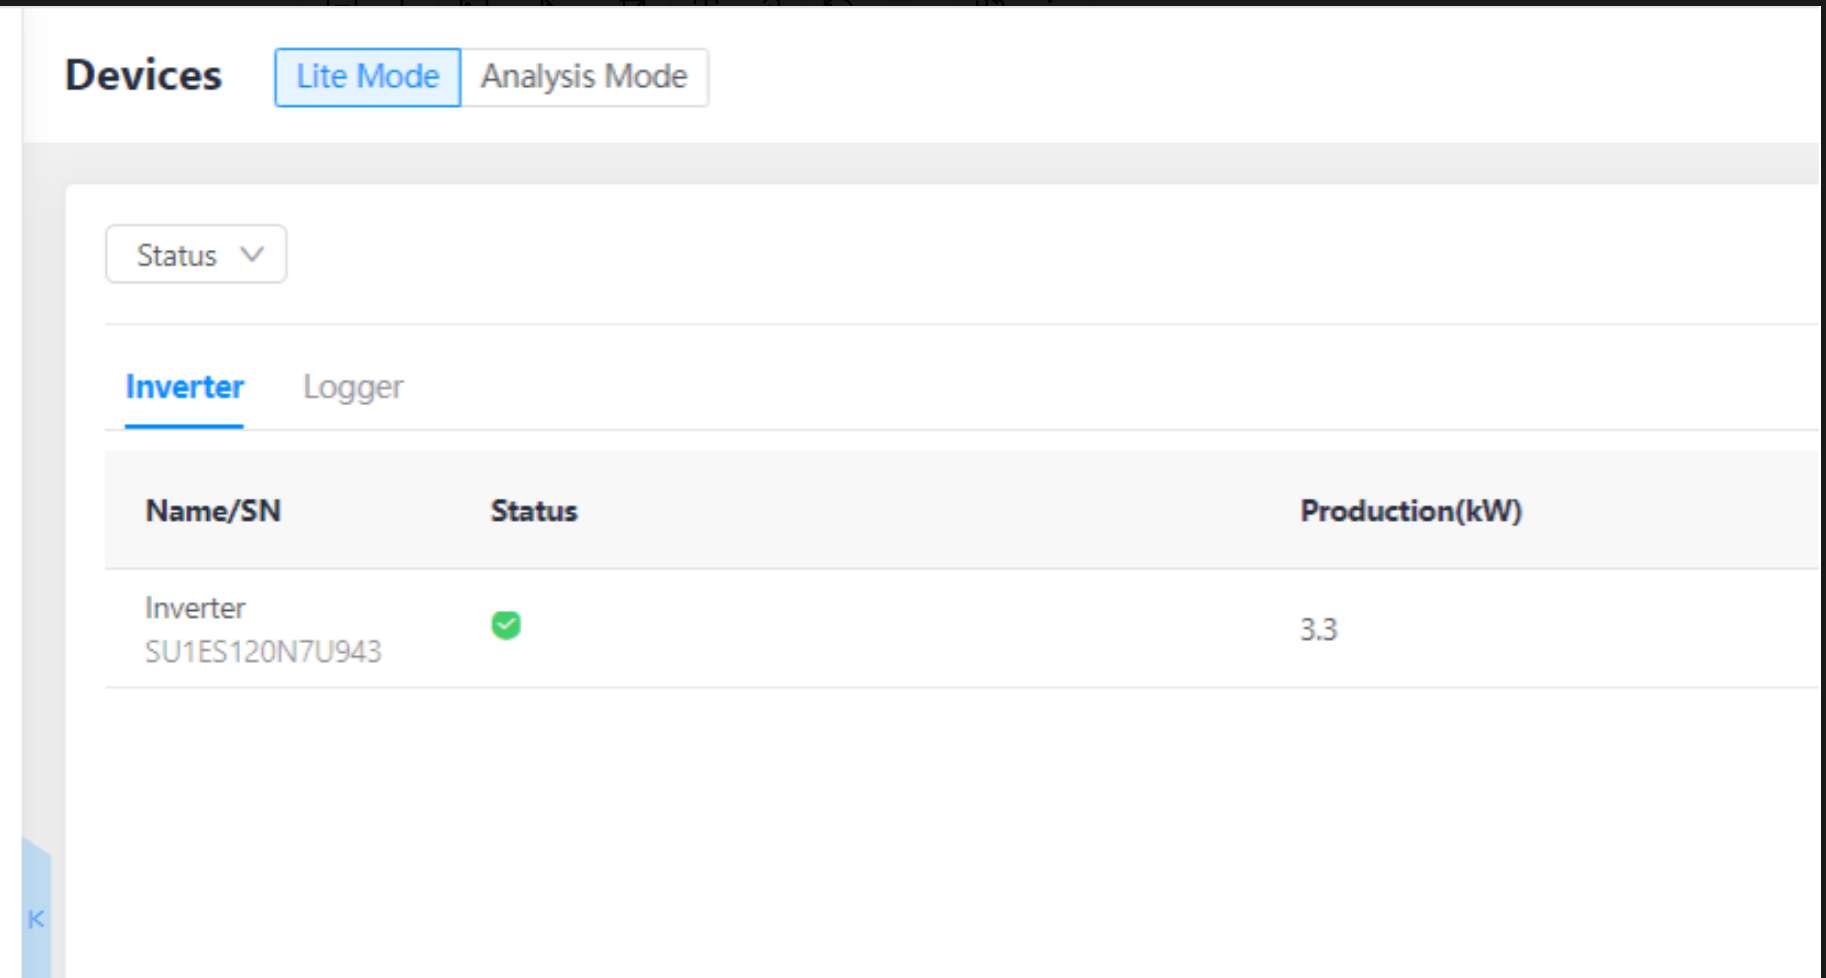Click serial number SU1ES120N7U943
The image size is (1826, 978).
tap(264, 651)
